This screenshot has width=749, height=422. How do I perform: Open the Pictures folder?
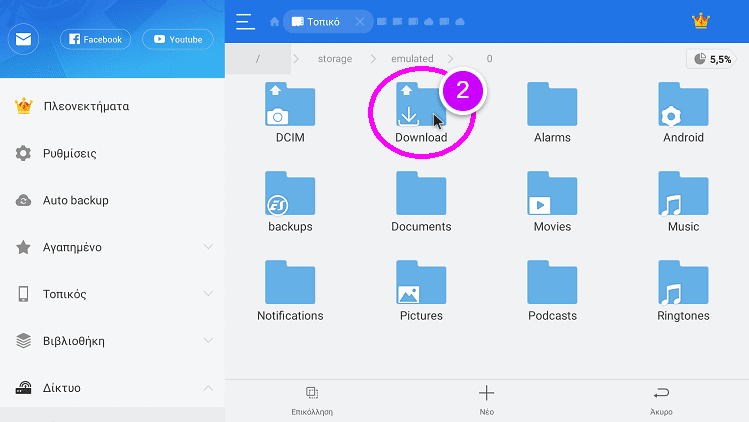coord(421,291)
